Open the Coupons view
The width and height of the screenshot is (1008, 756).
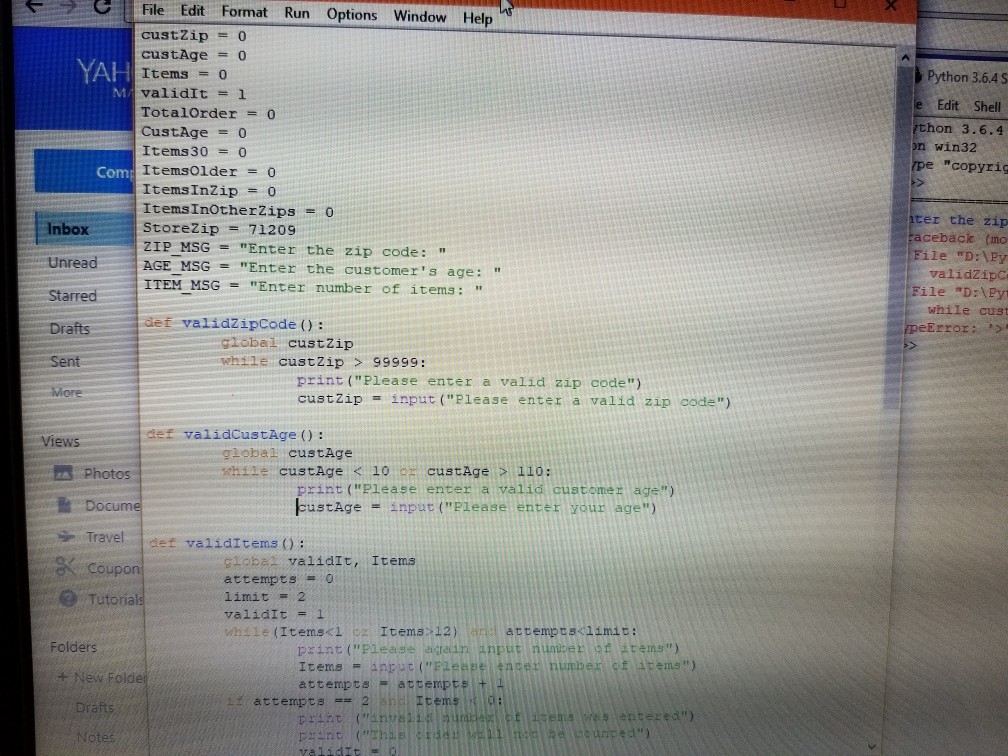point(110,568)
